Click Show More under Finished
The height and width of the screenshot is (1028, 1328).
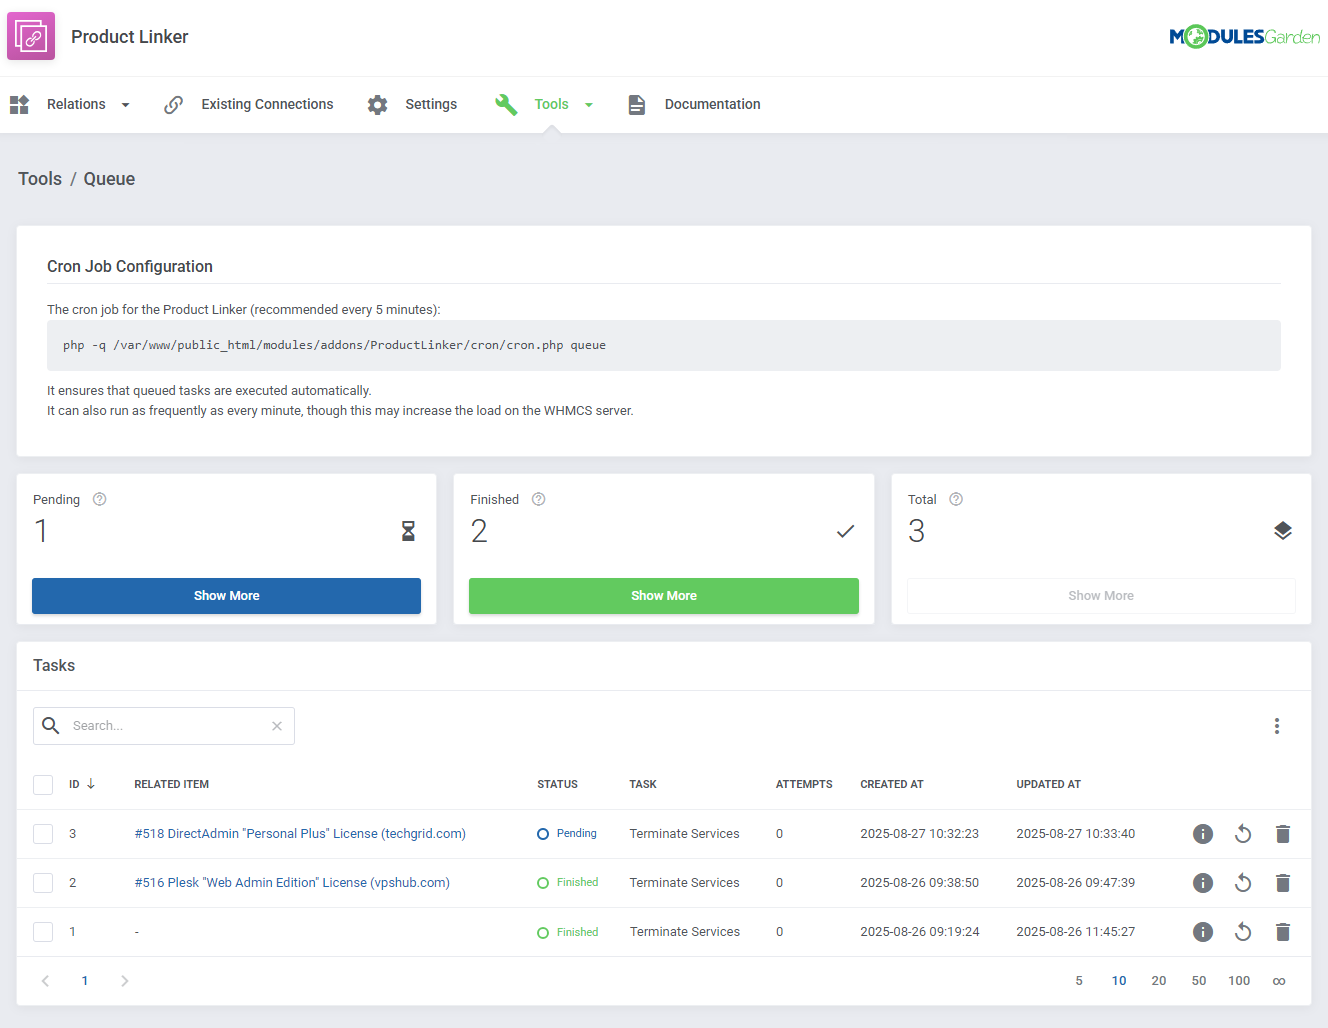[x=664, y=596]
